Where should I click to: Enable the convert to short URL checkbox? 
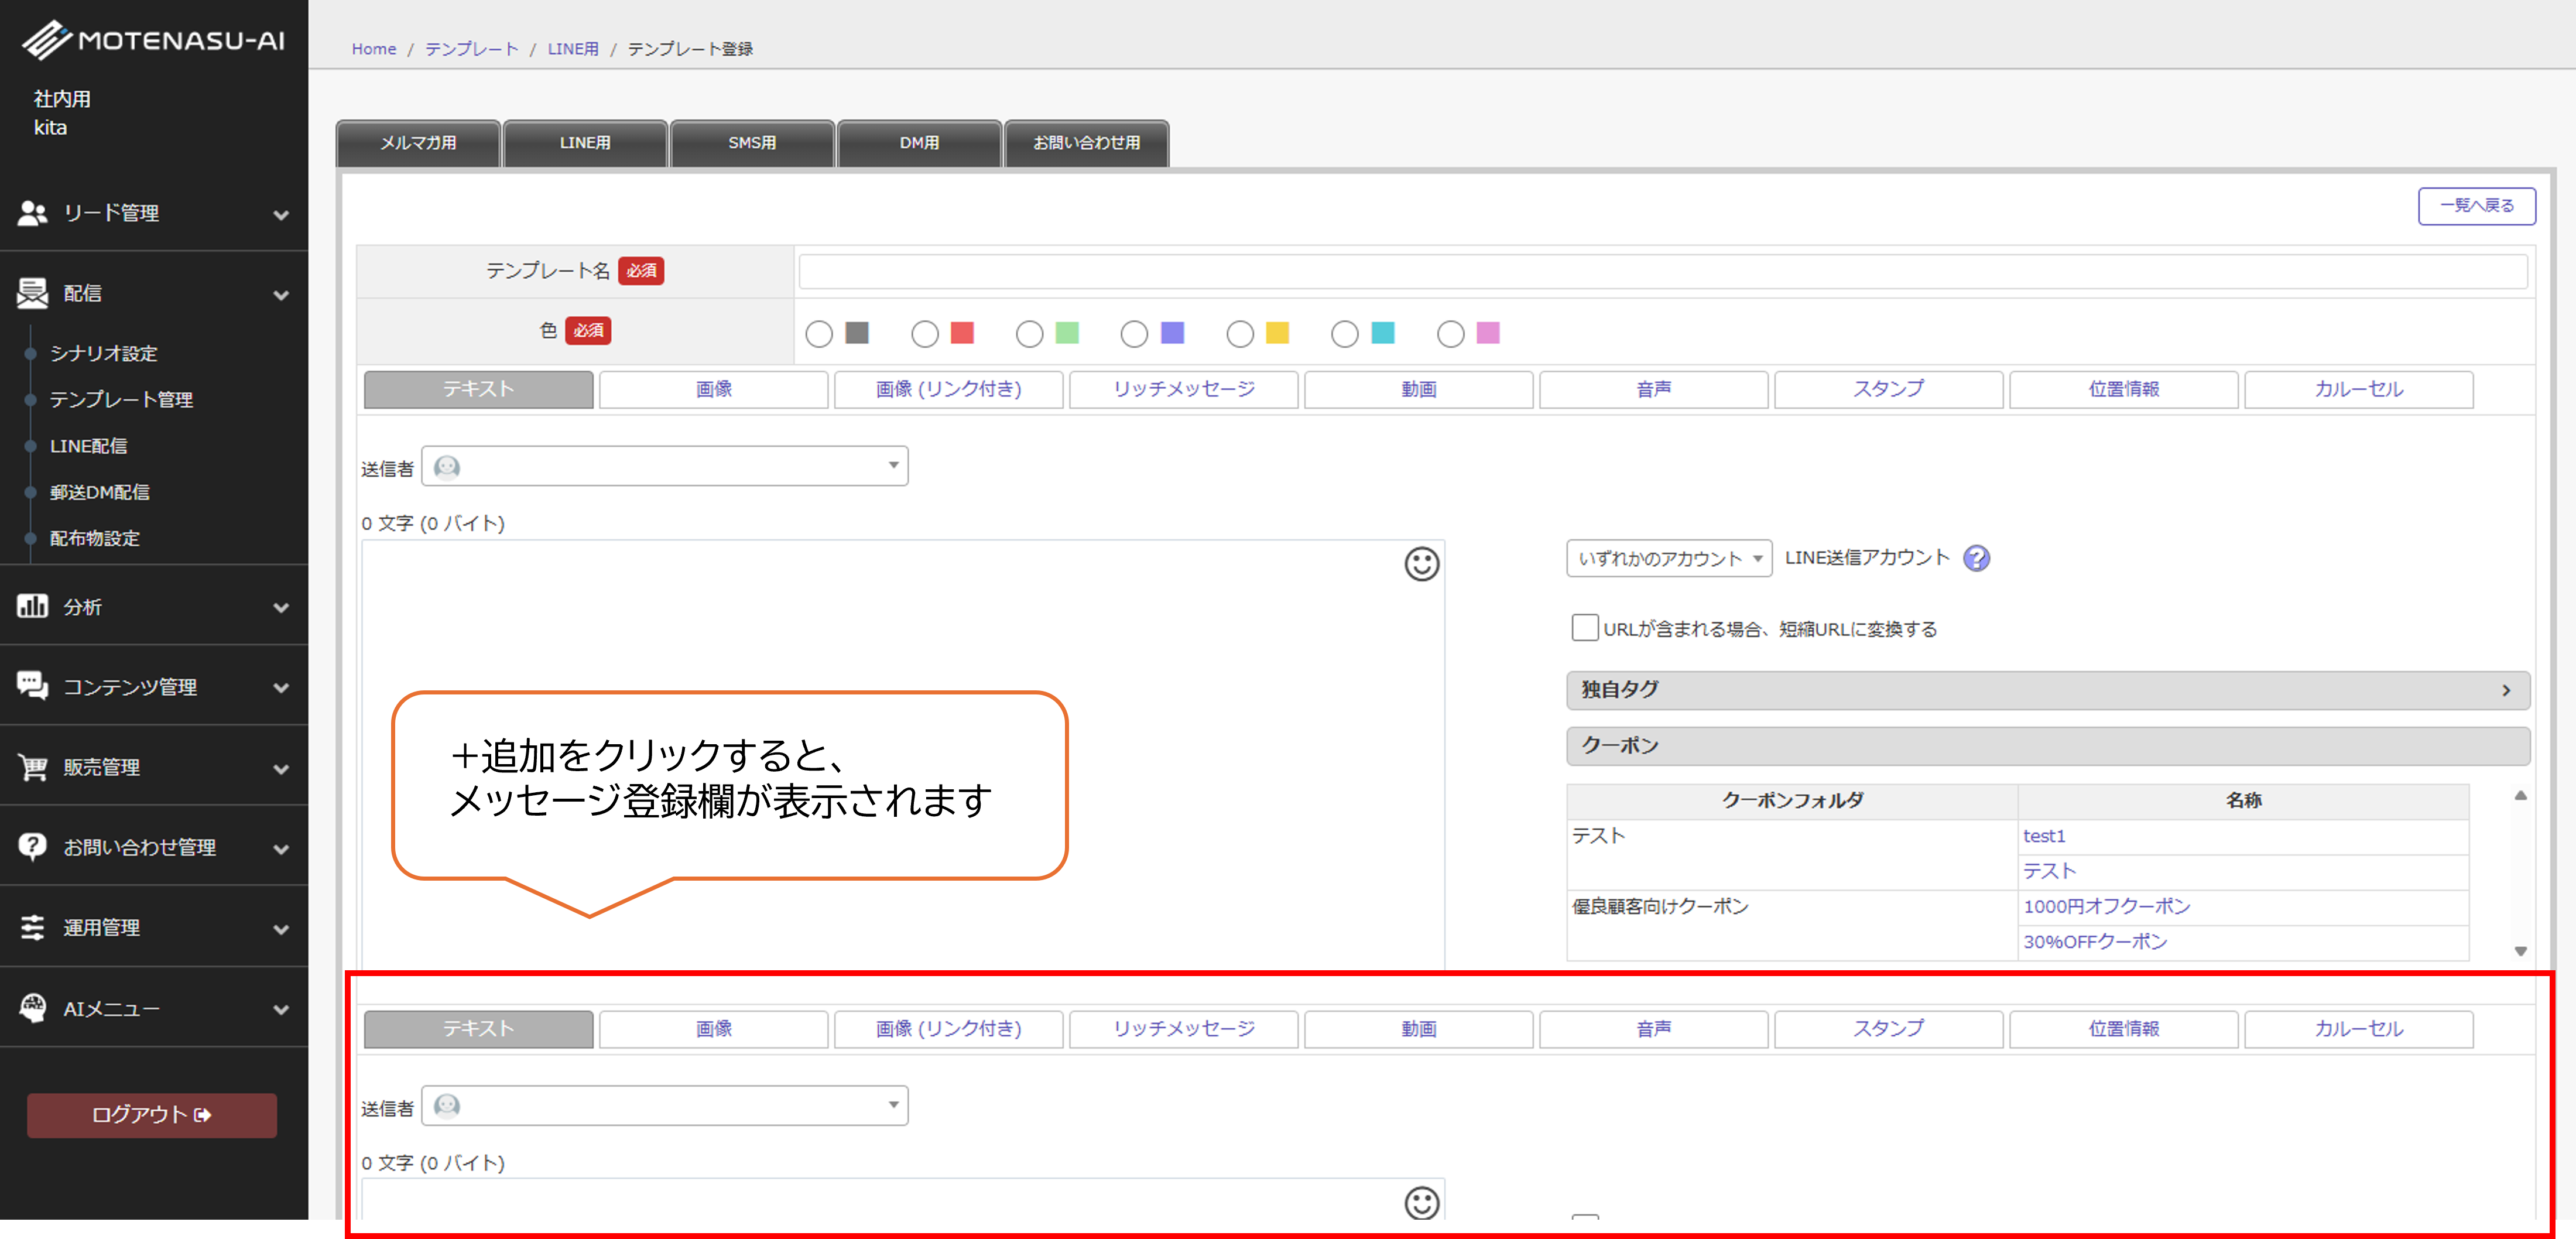(x=1584, y=628)
